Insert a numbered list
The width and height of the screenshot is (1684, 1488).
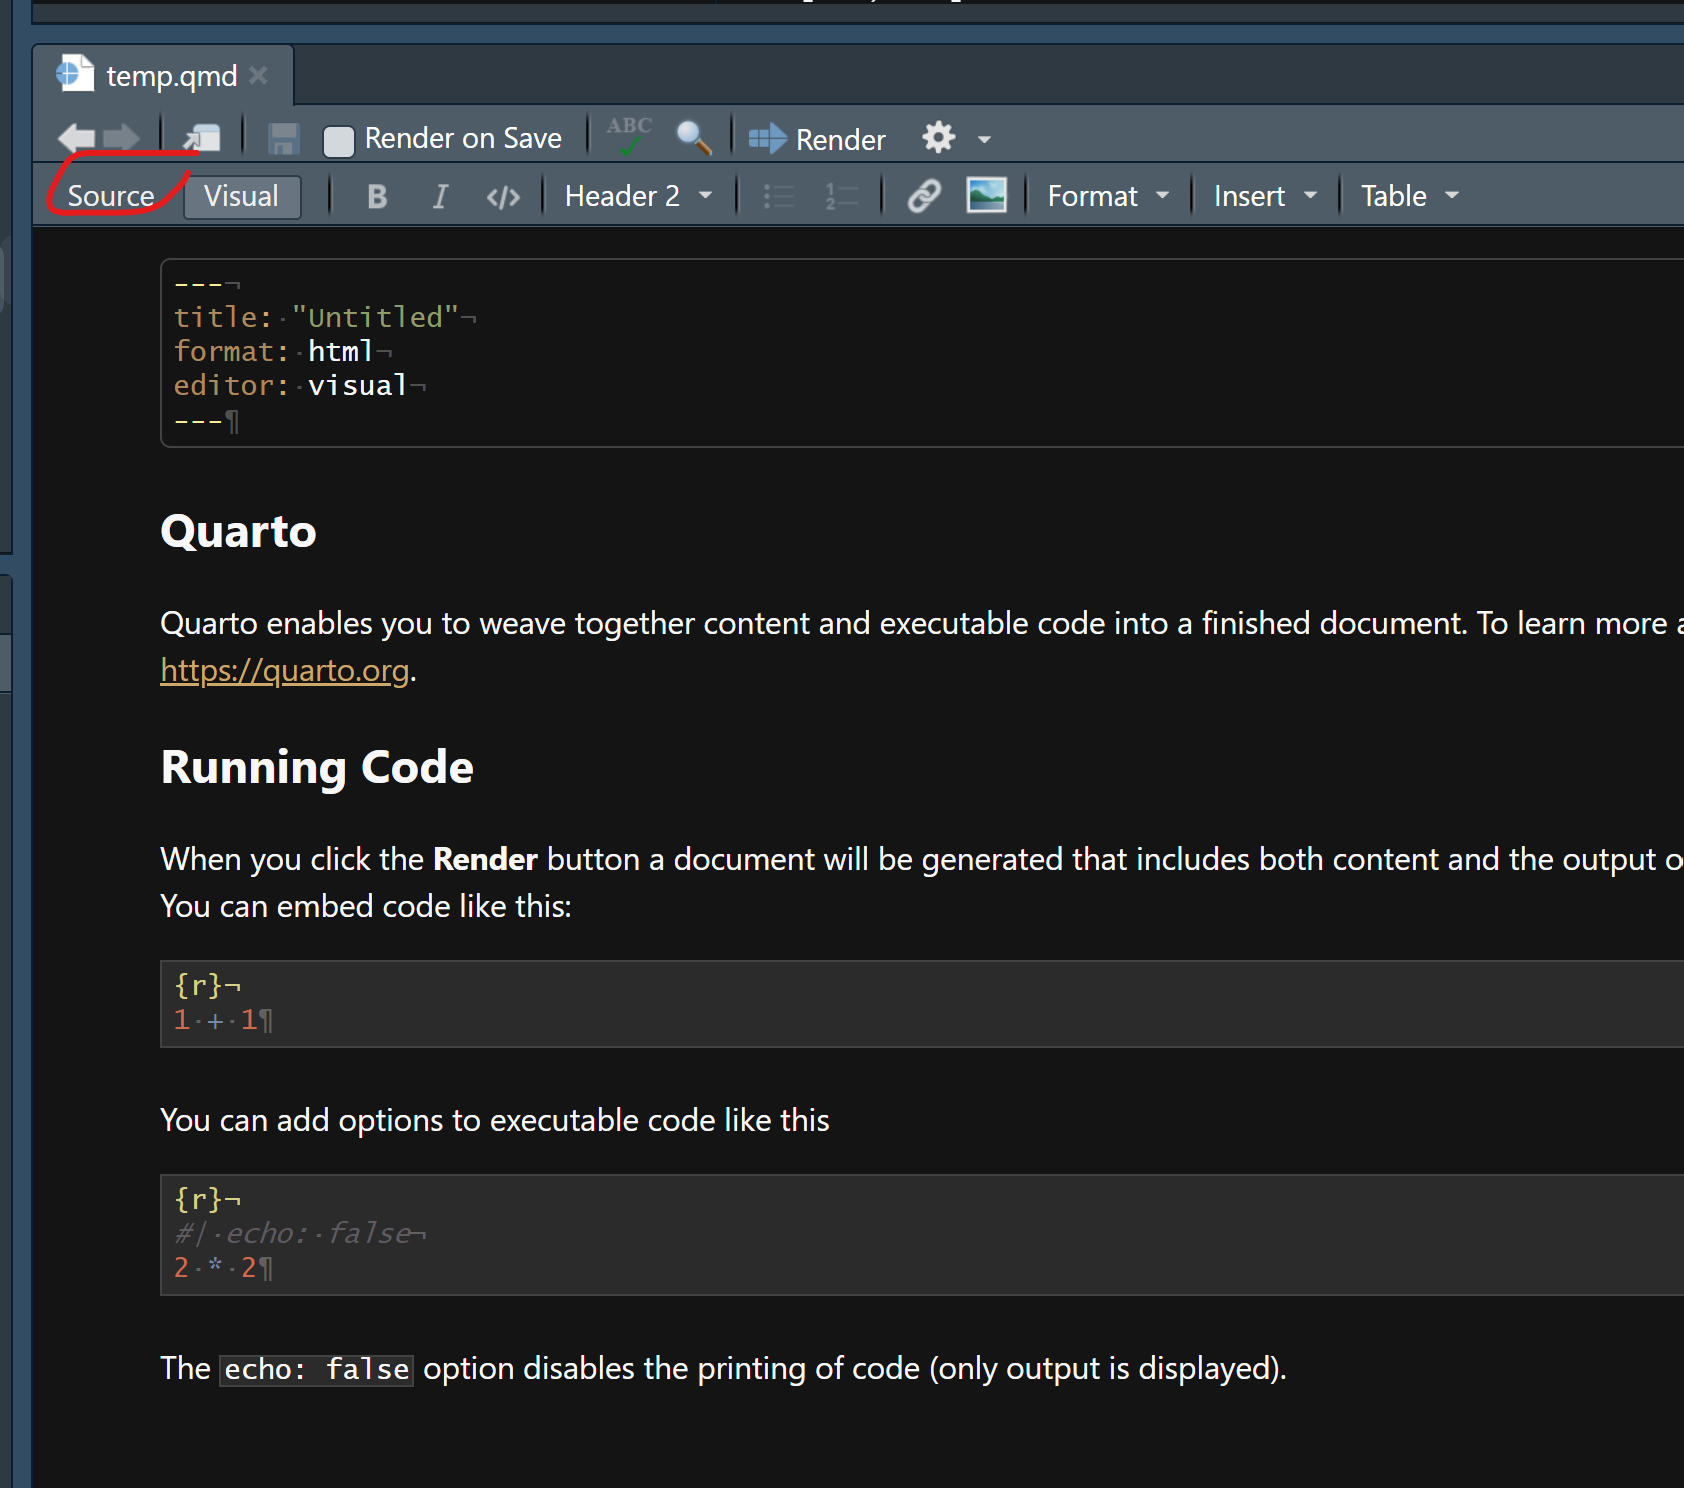(841, 196)
